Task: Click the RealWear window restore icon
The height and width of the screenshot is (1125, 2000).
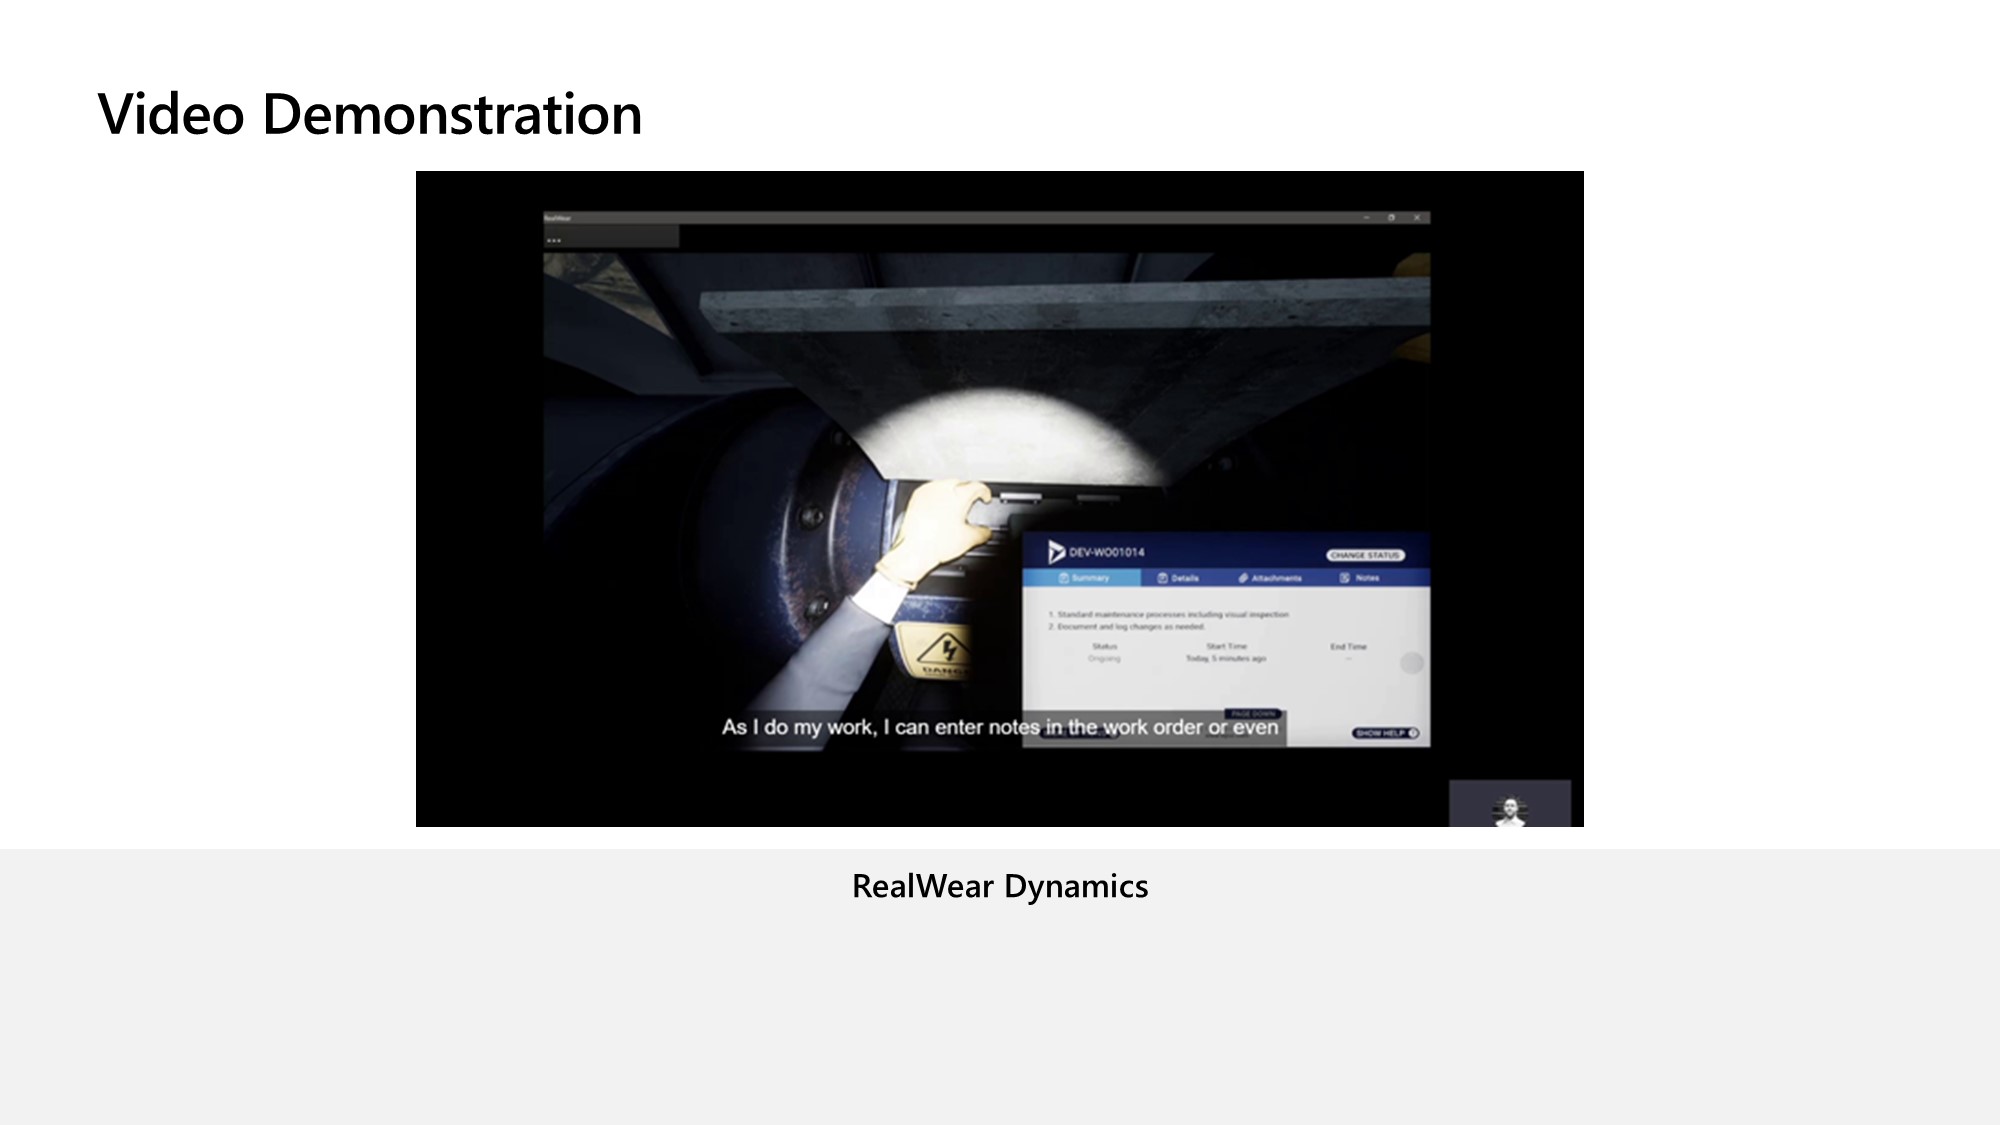Action: tap(1391, 217)
